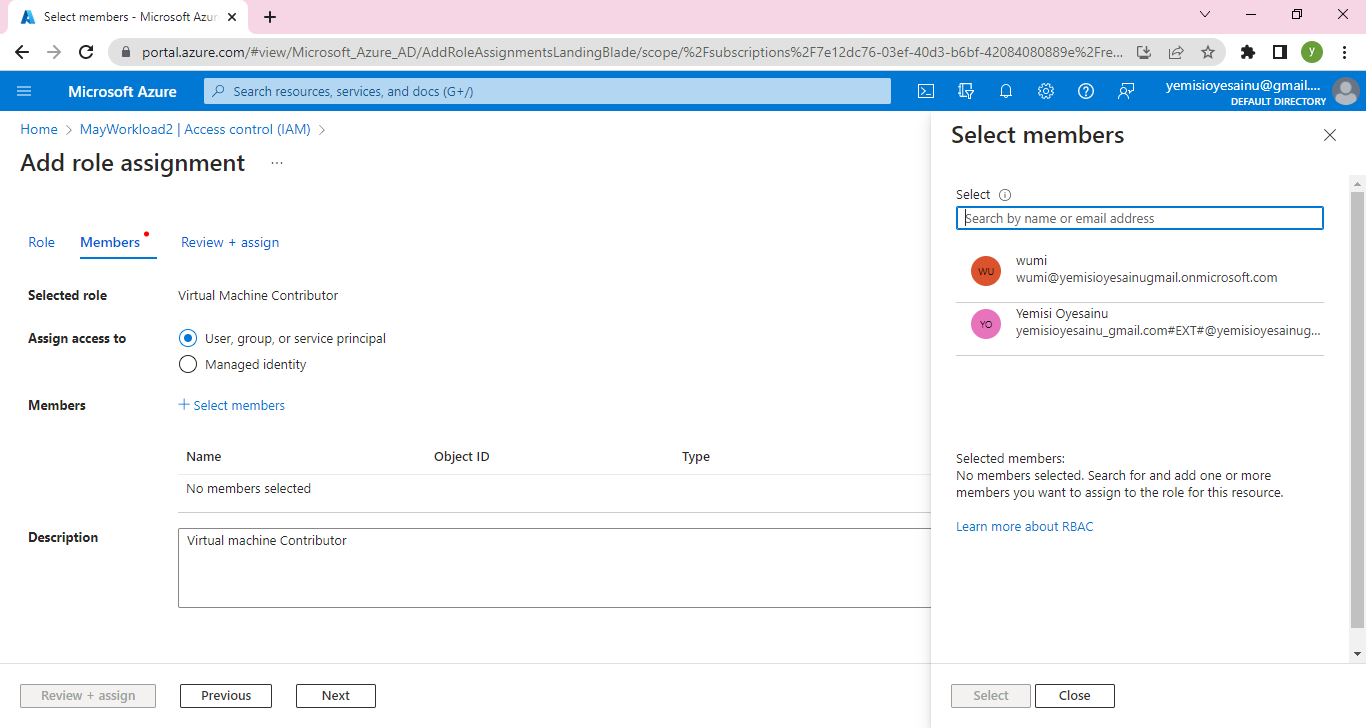Screen dimensions: 1366x728
Task: Open Chrome tab search dropdown arrow
Action: [x=1205, y=15]
